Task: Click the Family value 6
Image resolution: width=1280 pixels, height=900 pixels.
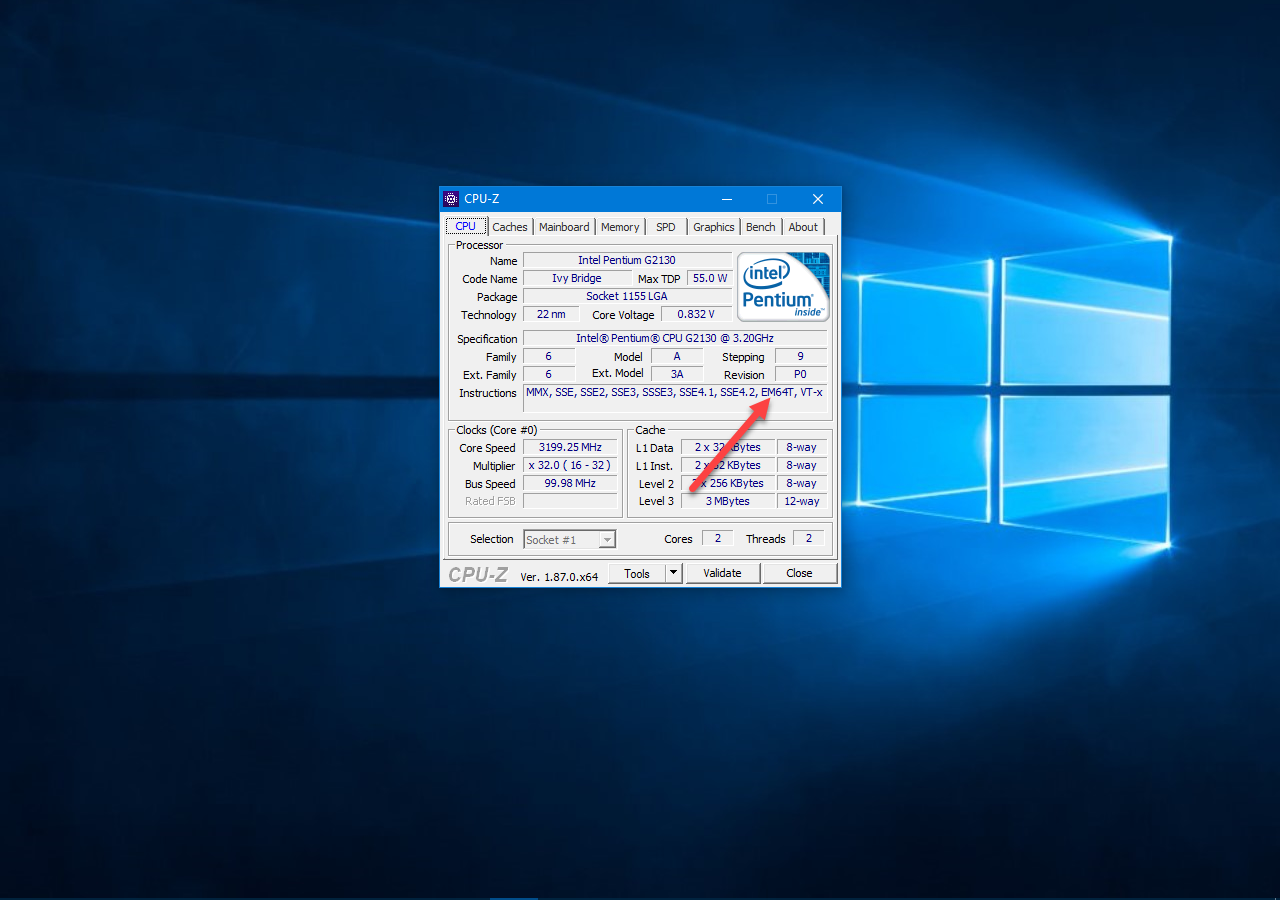Action: pos(549,356)
